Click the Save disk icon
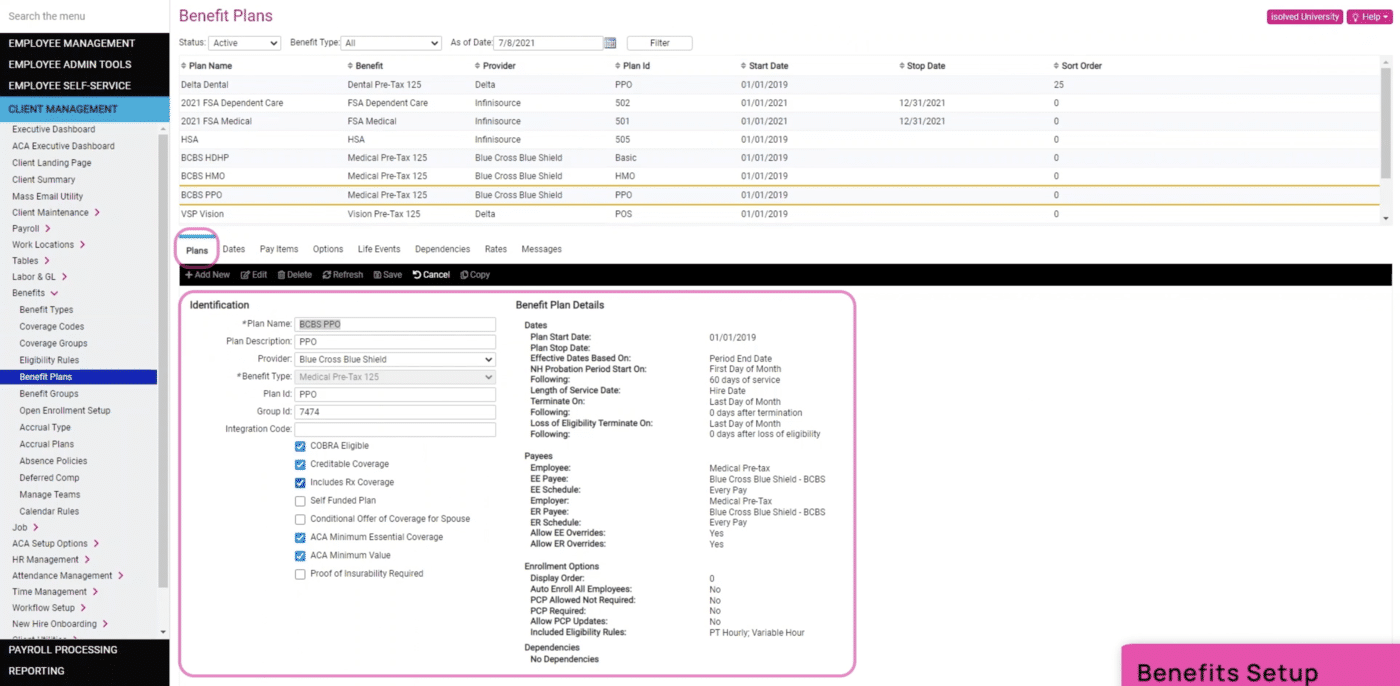This screenshot has height=686, width=1400. coord(377,274)
